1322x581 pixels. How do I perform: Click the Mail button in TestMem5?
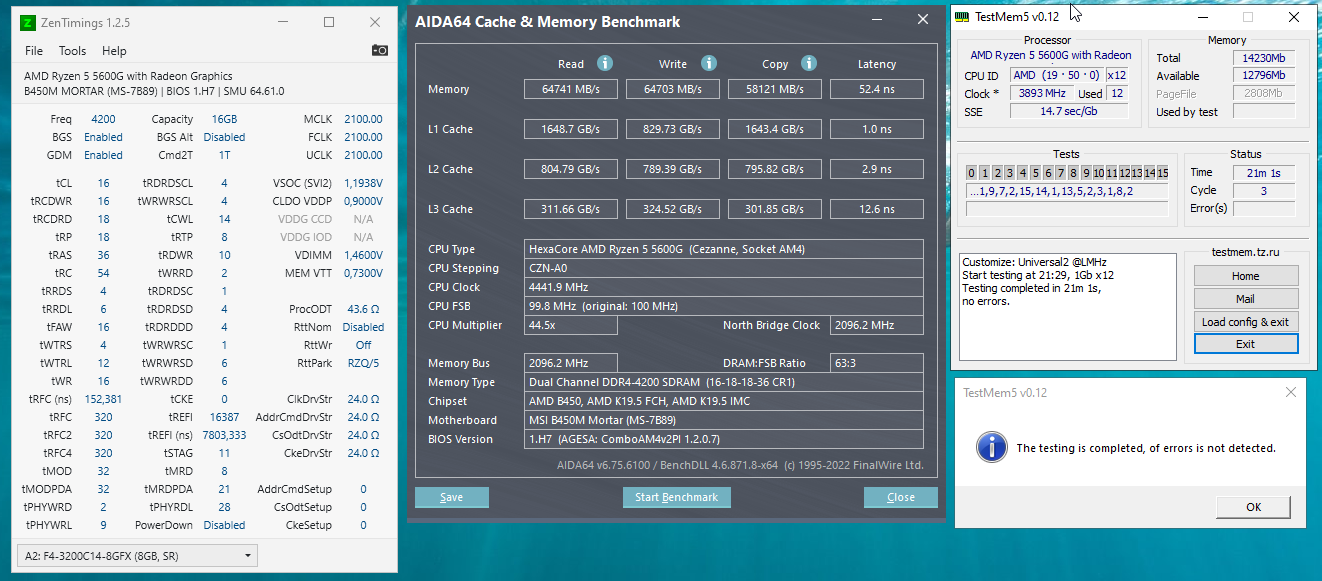[x=1245, y=299]
